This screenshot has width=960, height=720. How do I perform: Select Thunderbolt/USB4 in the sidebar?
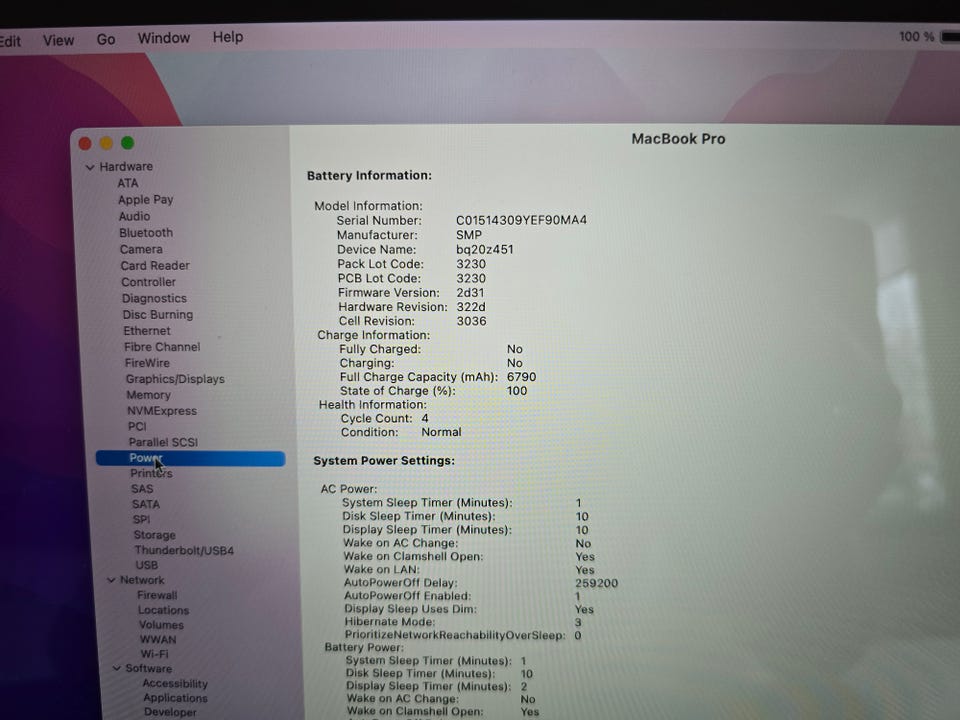click(184, 550)
